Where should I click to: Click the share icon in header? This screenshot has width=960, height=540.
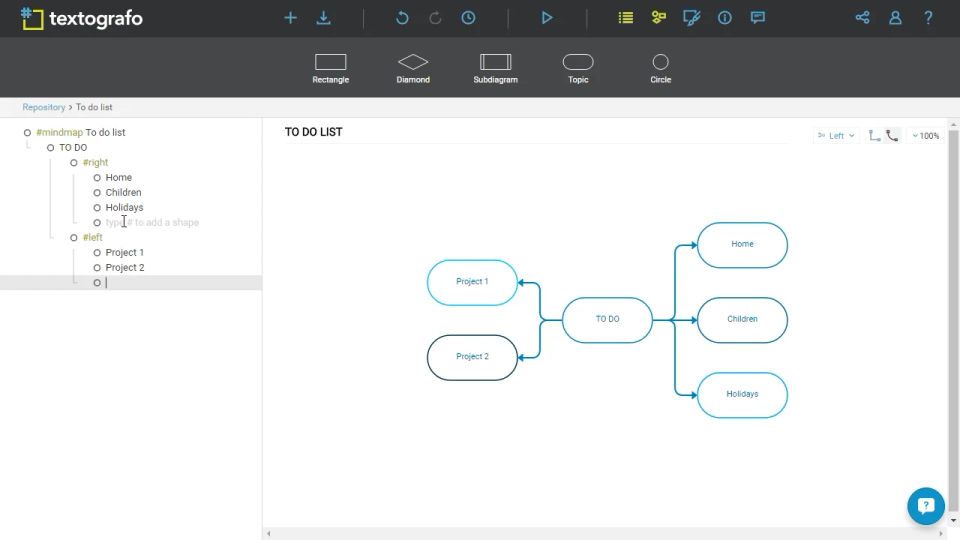[862, 18]
